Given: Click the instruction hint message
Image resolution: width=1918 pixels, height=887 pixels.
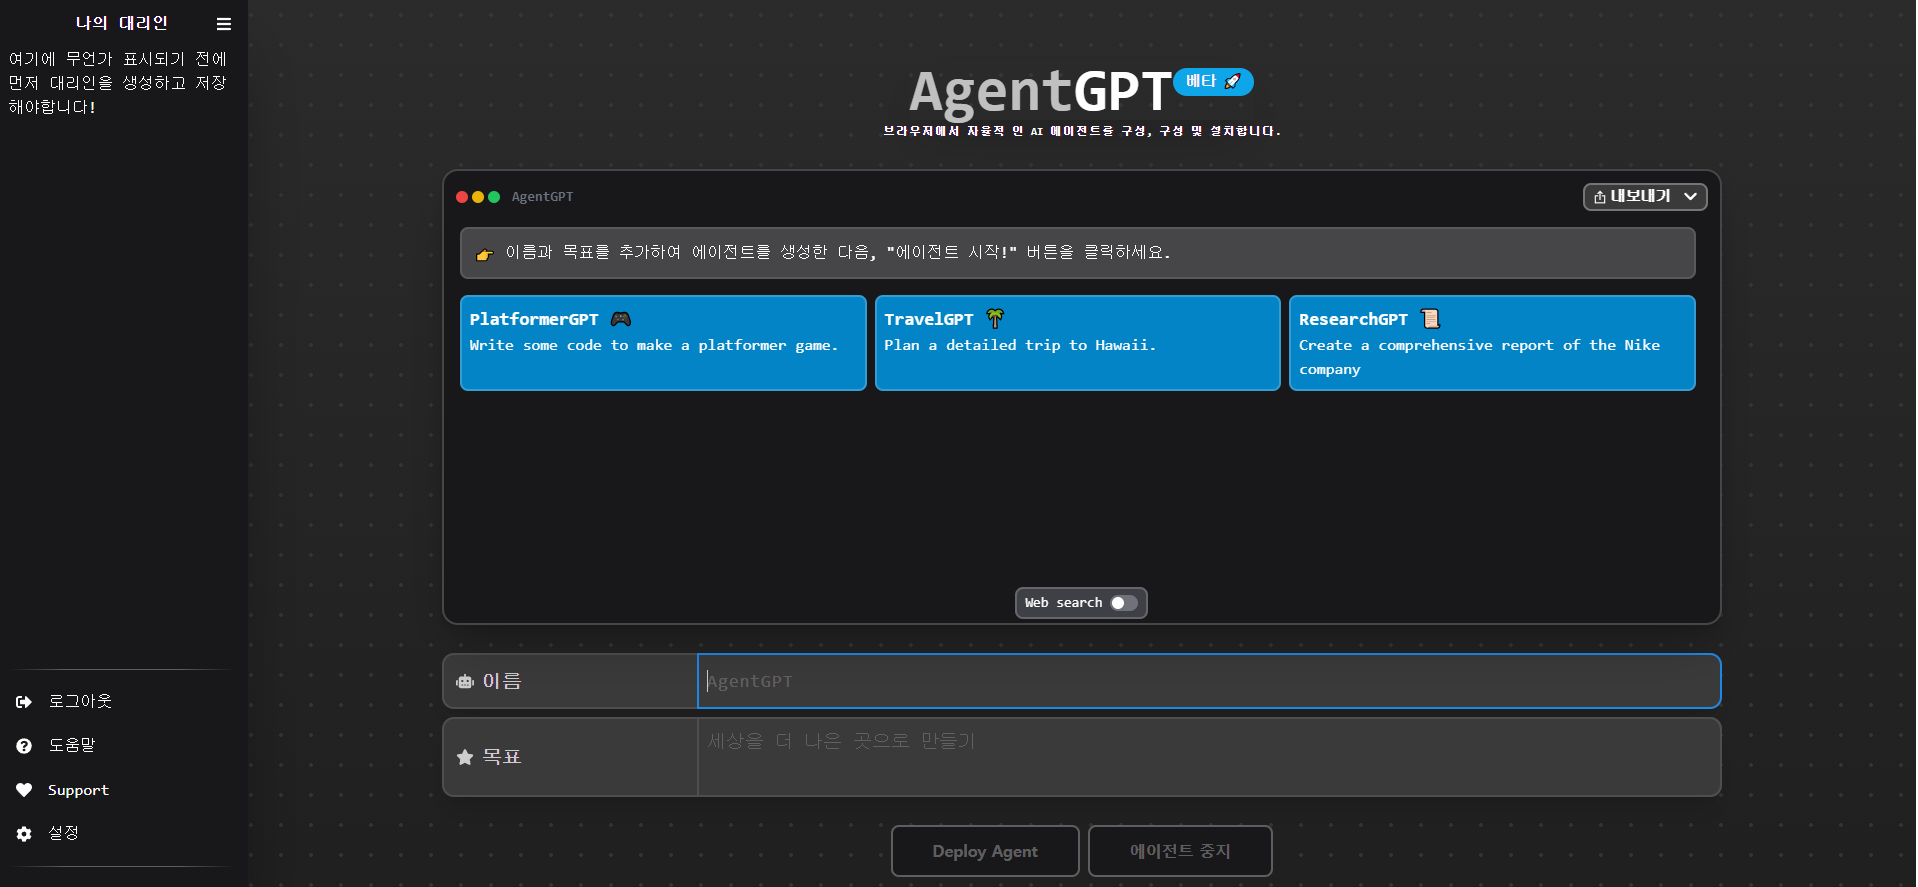Looking at the screenshot, I should click(x=1078, y=253).
